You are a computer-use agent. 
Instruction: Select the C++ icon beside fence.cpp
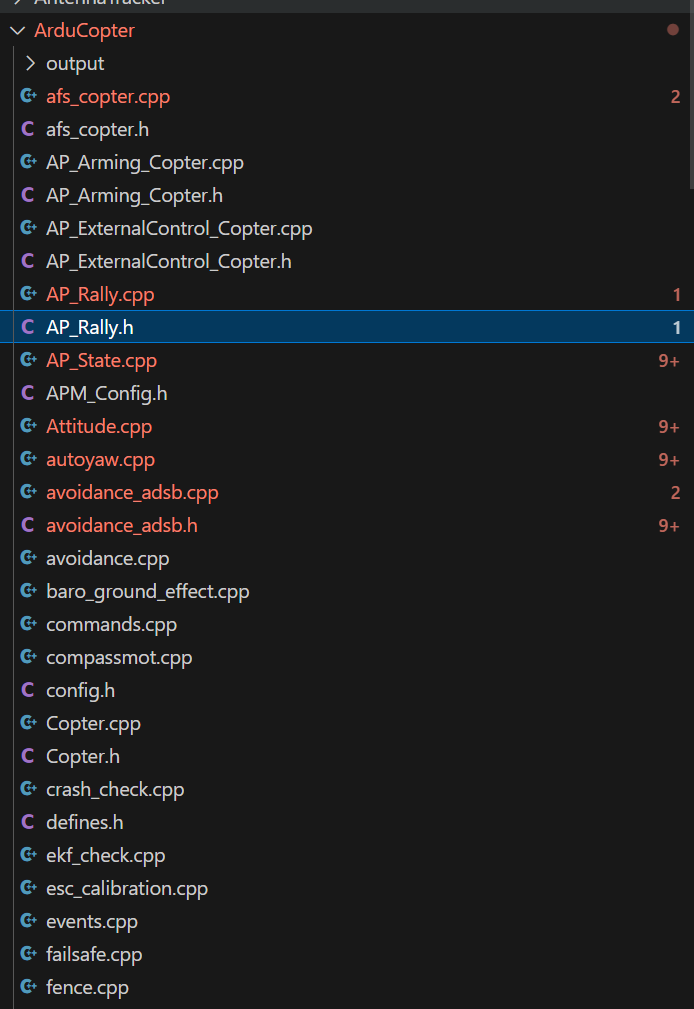click(29, 987)
